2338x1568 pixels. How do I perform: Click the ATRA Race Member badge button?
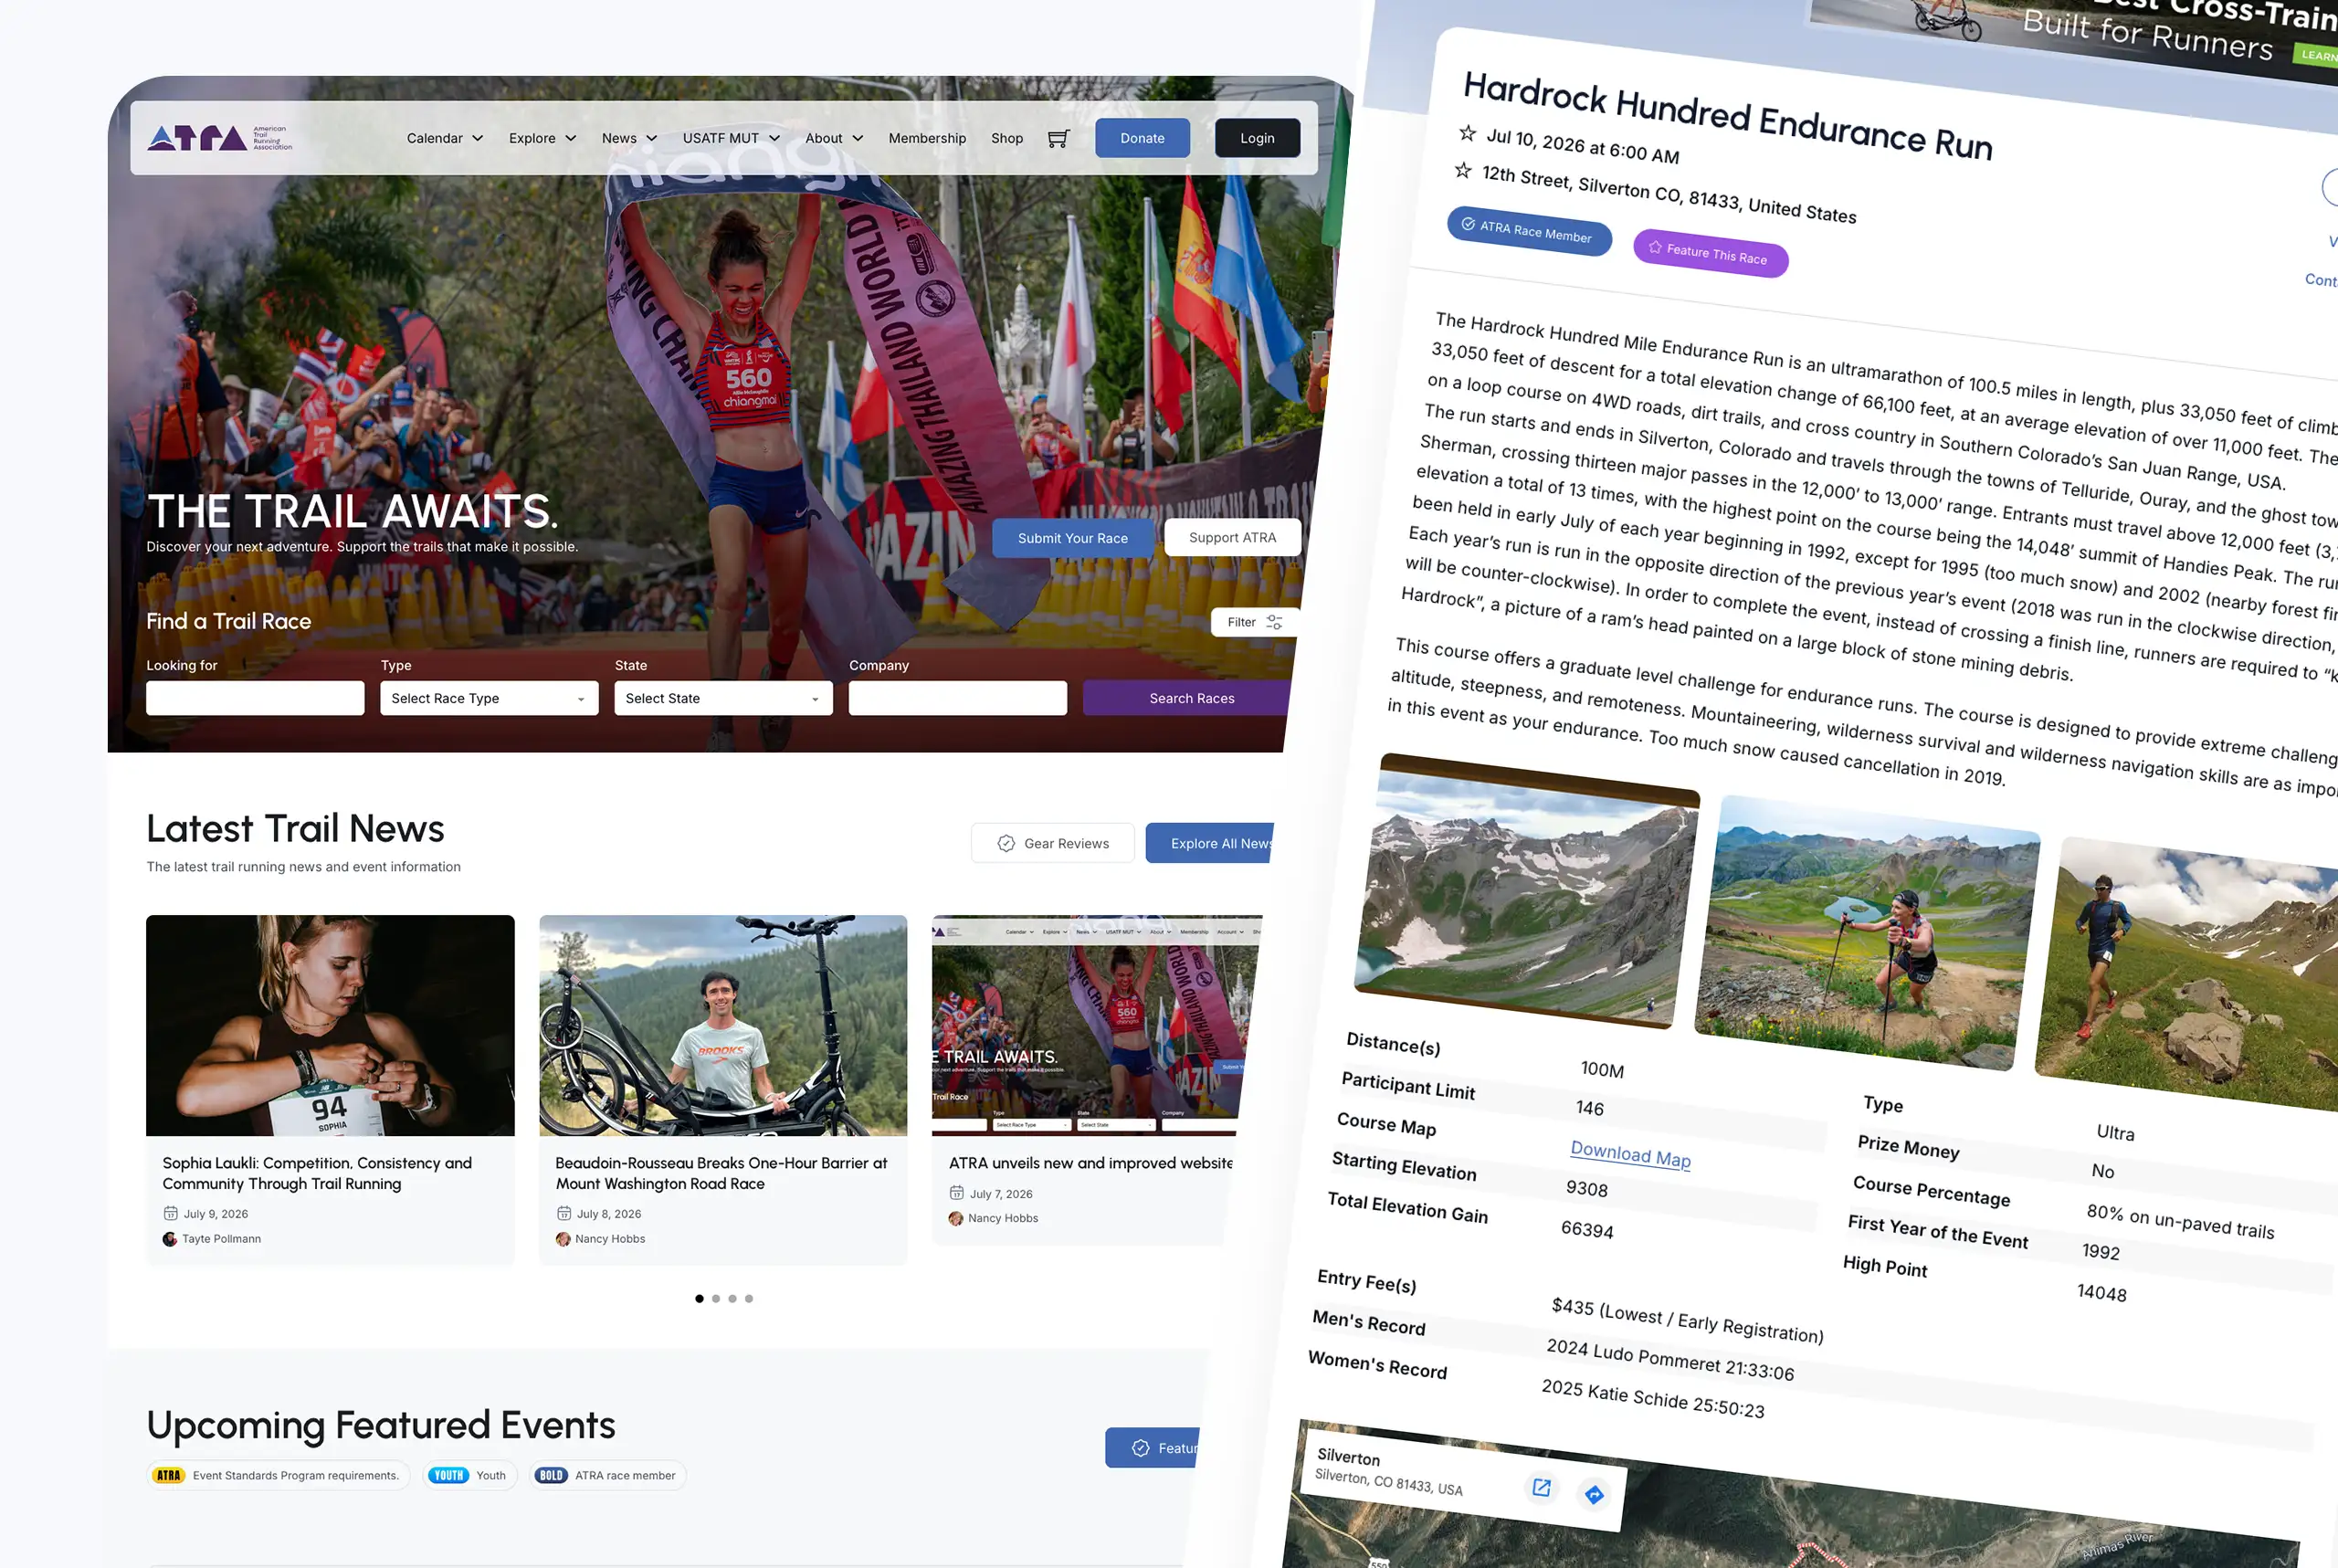(1529, 231)
